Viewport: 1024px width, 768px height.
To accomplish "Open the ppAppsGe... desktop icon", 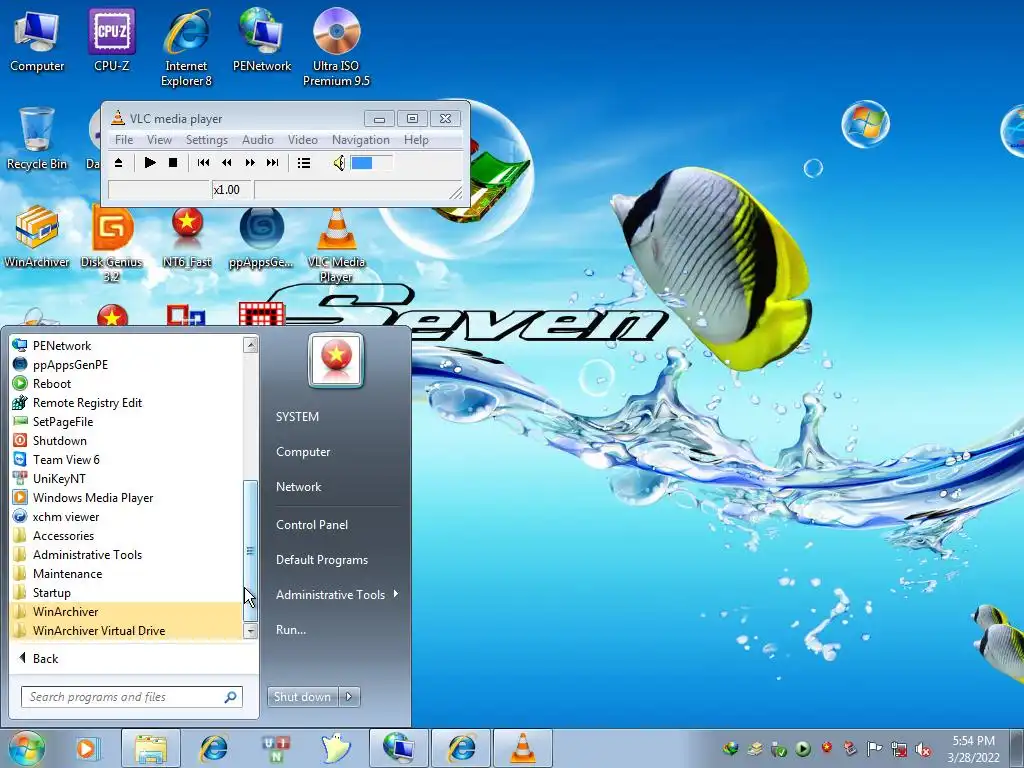I will pos(261,236).
